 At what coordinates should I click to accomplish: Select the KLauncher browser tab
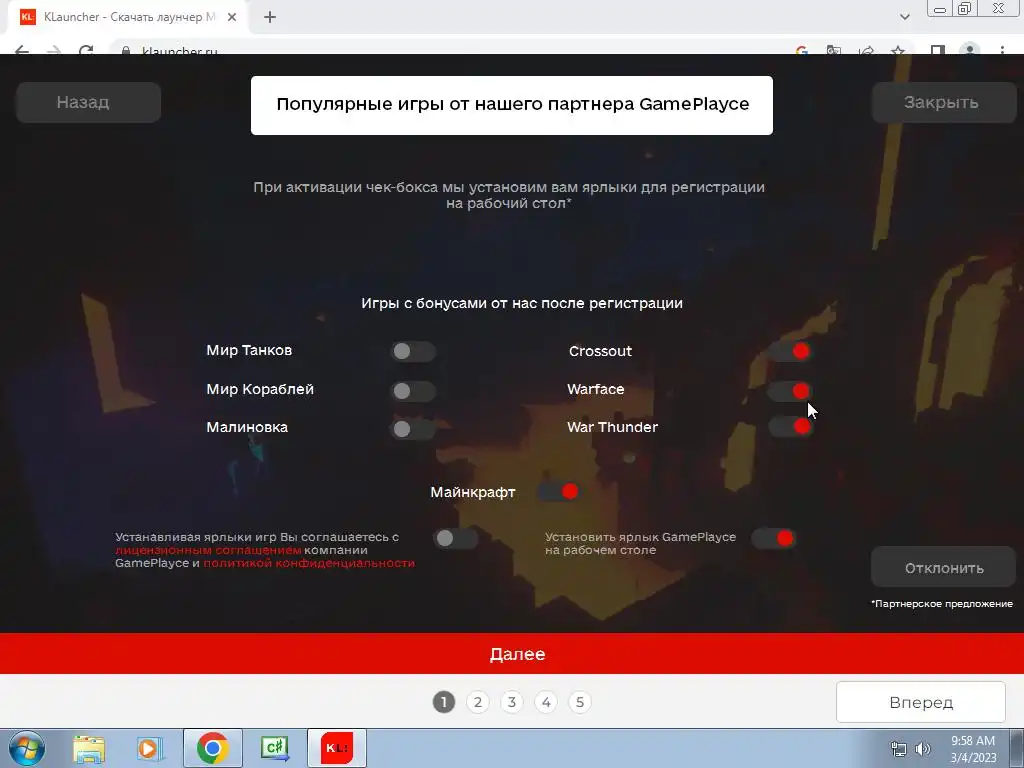[127, 17]
